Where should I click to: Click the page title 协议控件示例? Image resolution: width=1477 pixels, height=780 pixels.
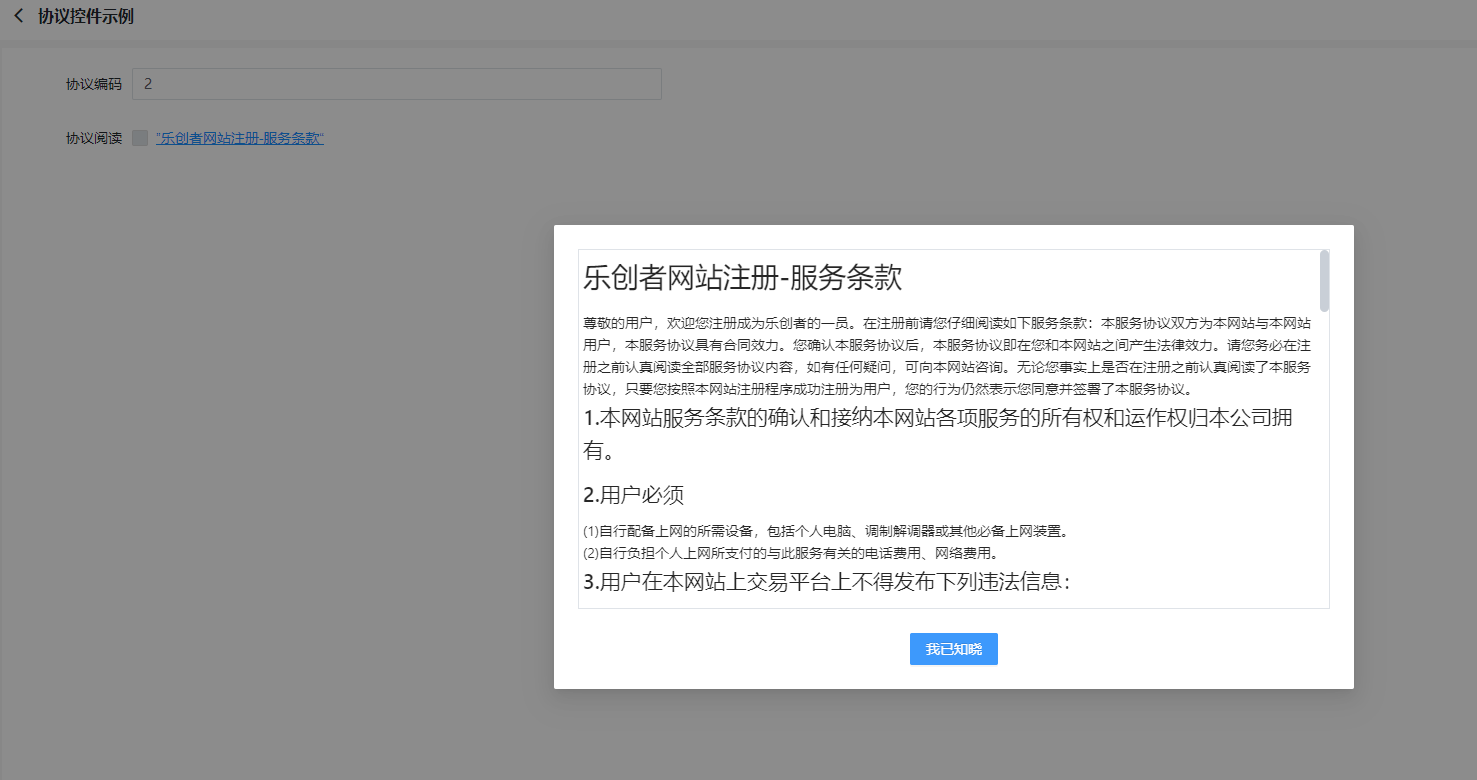point(86,17)
